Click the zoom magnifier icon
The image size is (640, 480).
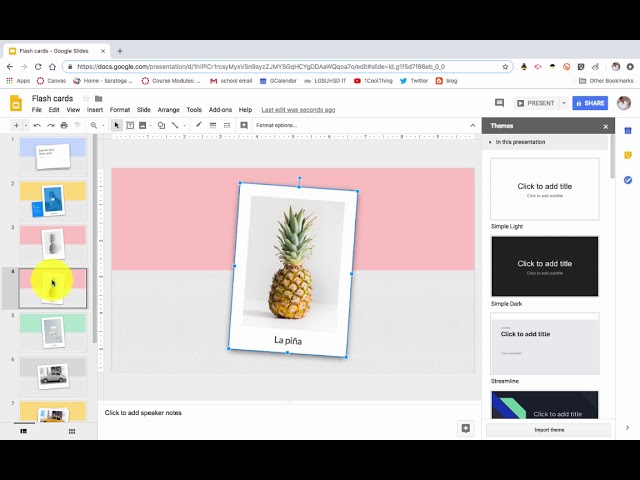pos(94,125)
